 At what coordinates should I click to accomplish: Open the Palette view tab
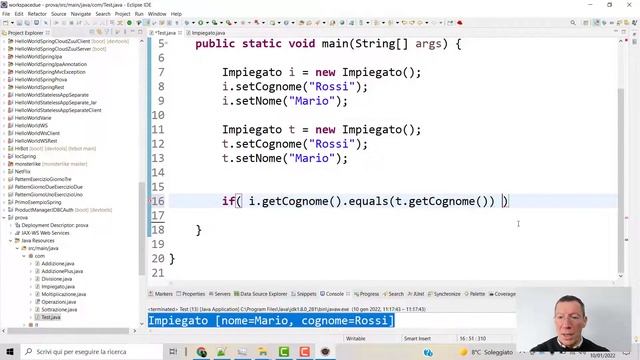pyautogui.click(x=475, y=294)
